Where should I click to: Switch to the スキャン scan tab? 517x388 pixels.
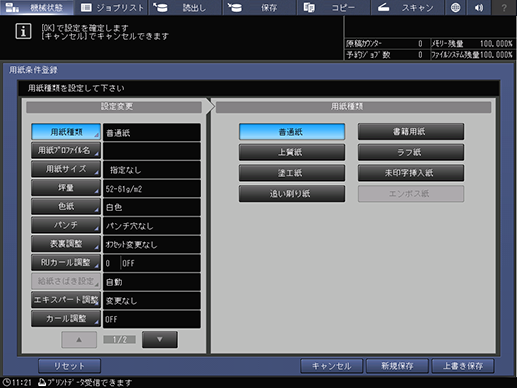click(407, 7)
